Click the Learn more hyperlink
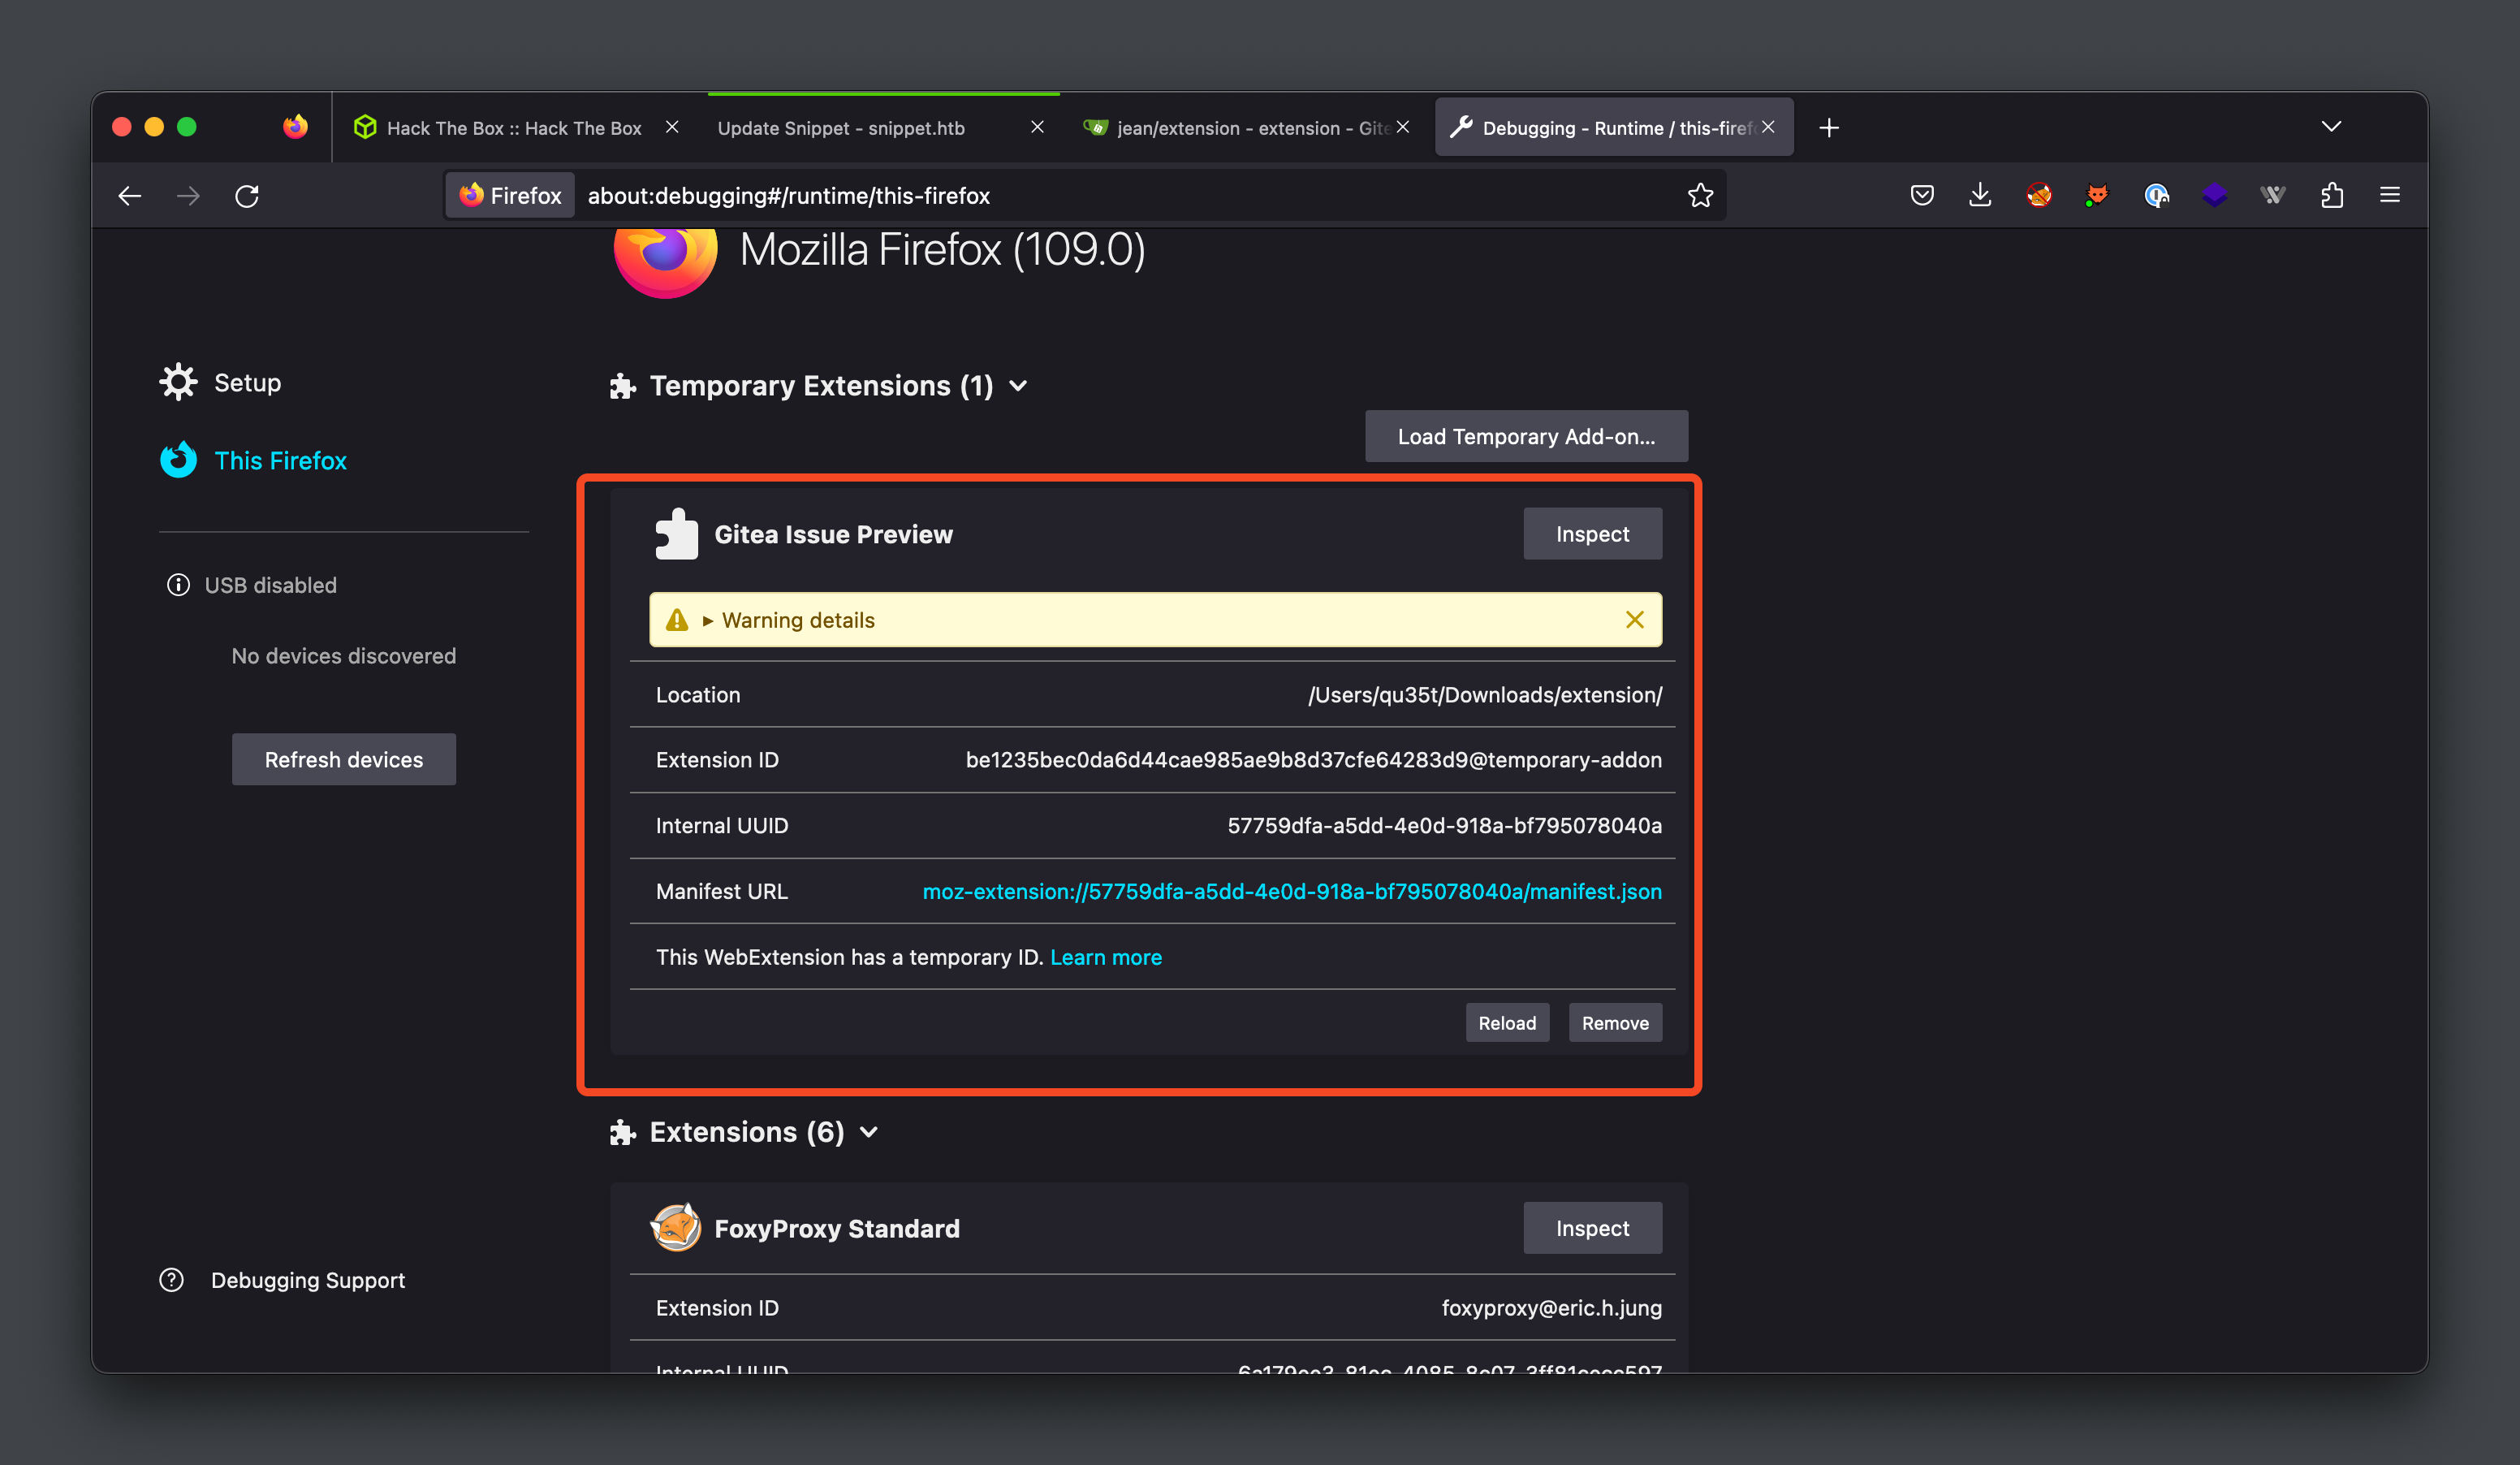 pyautogui.click(x=1105, y=956)
